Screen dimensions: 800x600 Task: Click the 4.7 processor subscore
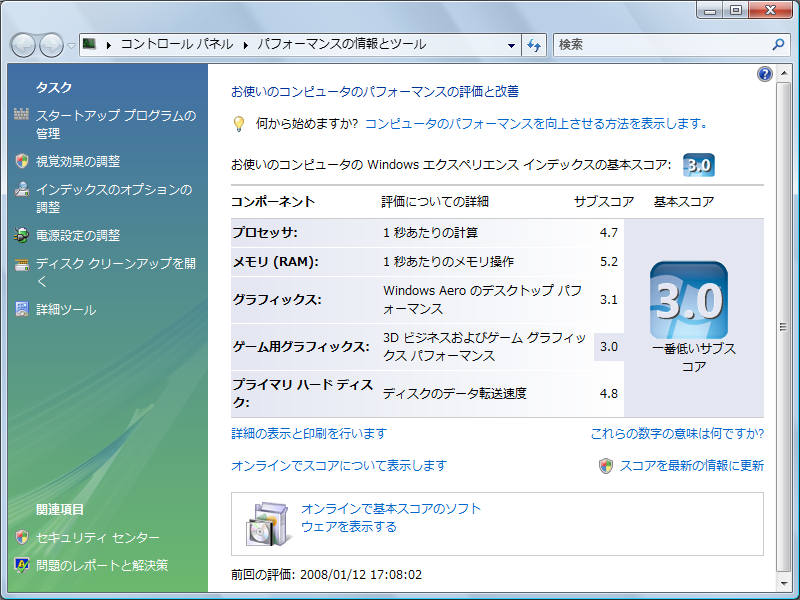tap(609, 233)
